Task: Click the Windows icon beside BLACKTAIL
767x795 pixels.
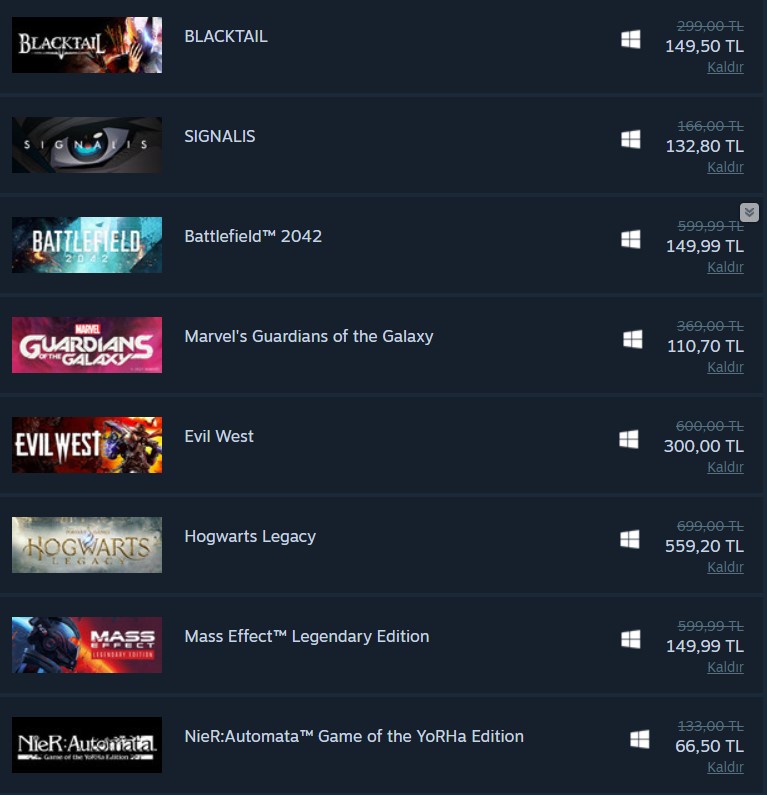Action: pyautogui.click(x=631, y=39)
